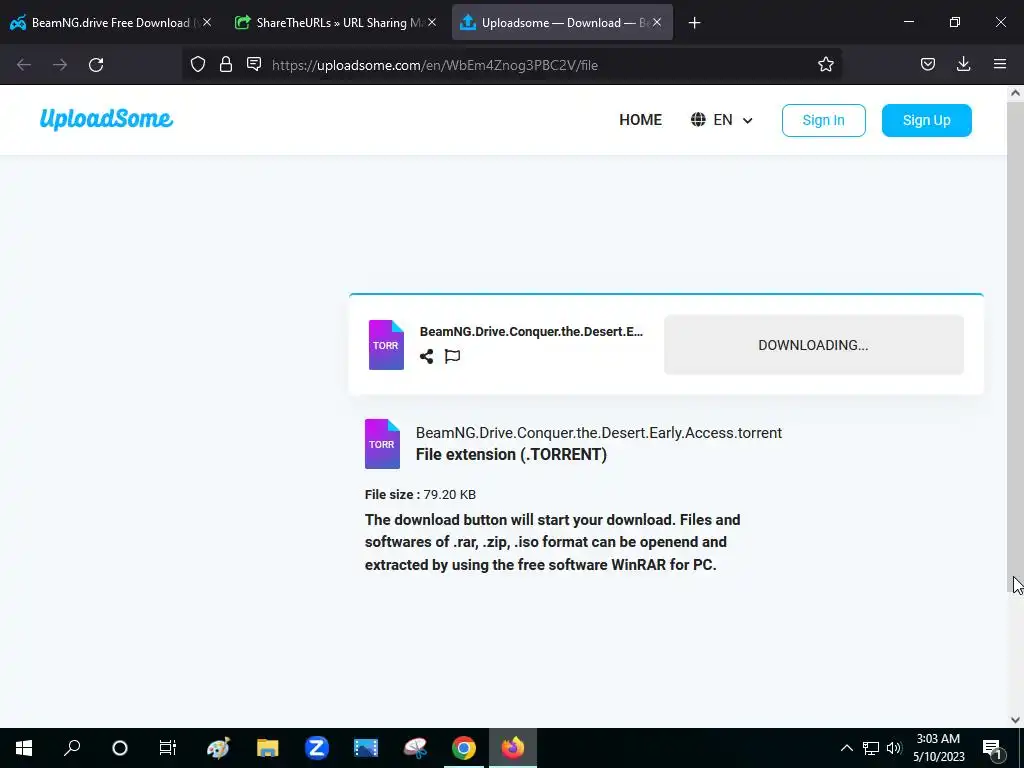Click the large TORR icon beside file extension

(x=382, y=444)
